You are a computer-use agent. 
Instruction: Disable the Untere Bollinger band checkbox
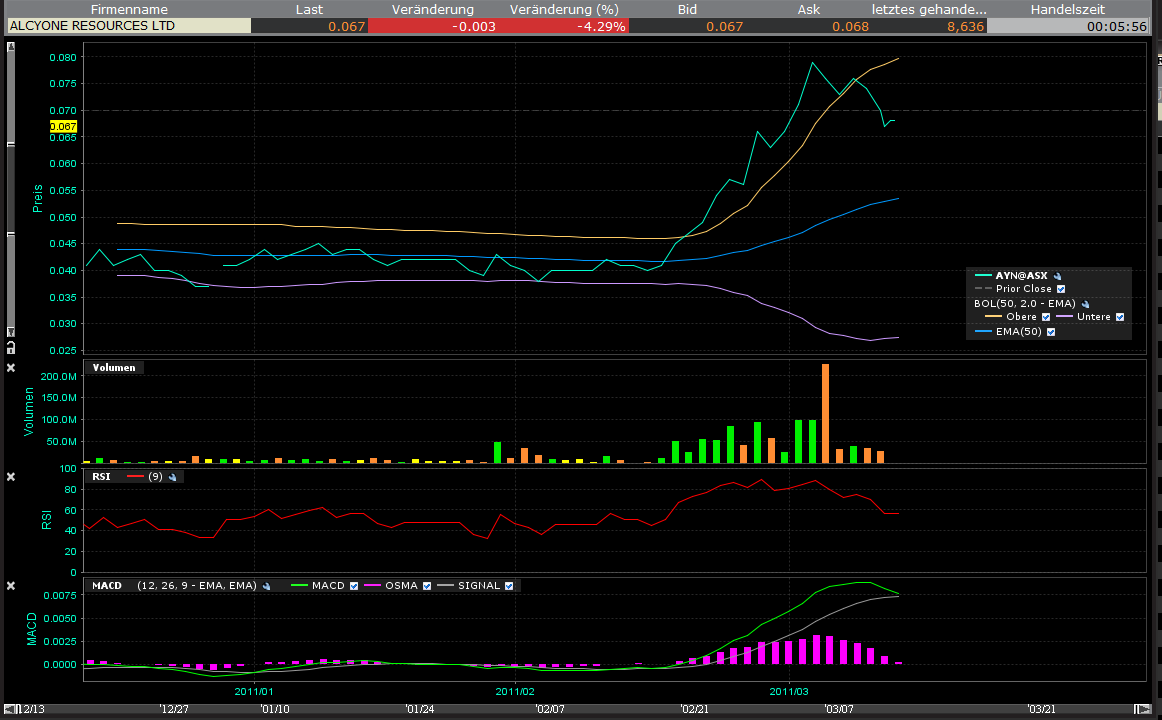click(1120, 317)
